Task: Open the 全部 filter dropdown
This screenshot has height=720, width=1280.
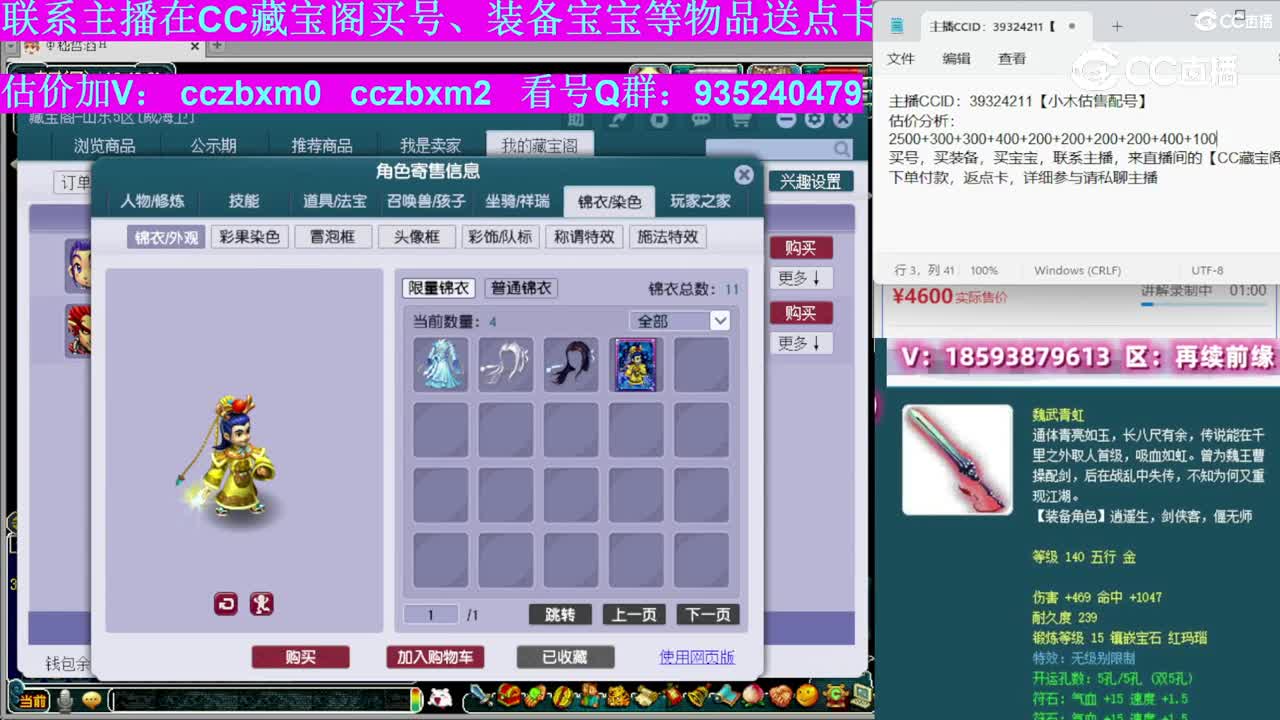Action: (680, 321)
